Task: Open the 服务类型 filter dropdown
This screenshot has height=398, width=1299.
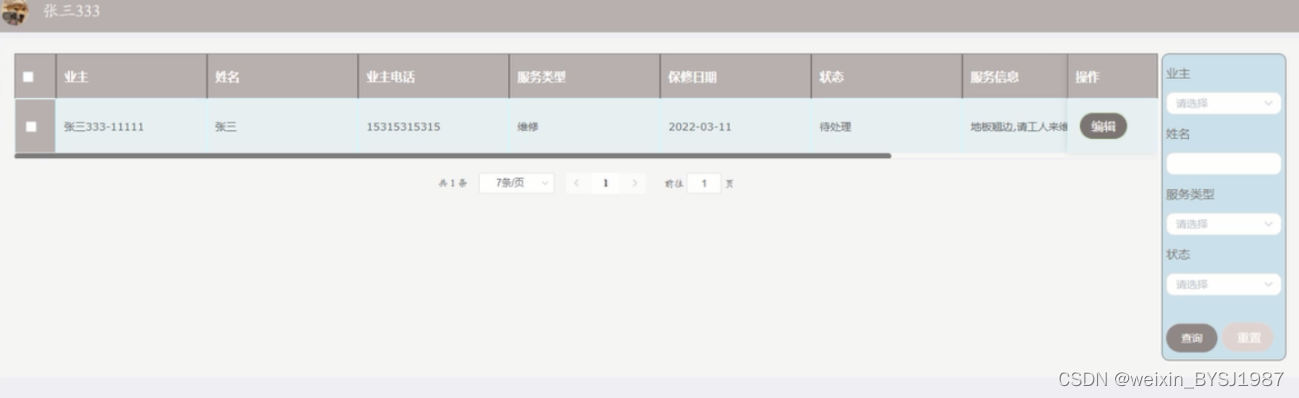Action: (x=1223, y=224)
